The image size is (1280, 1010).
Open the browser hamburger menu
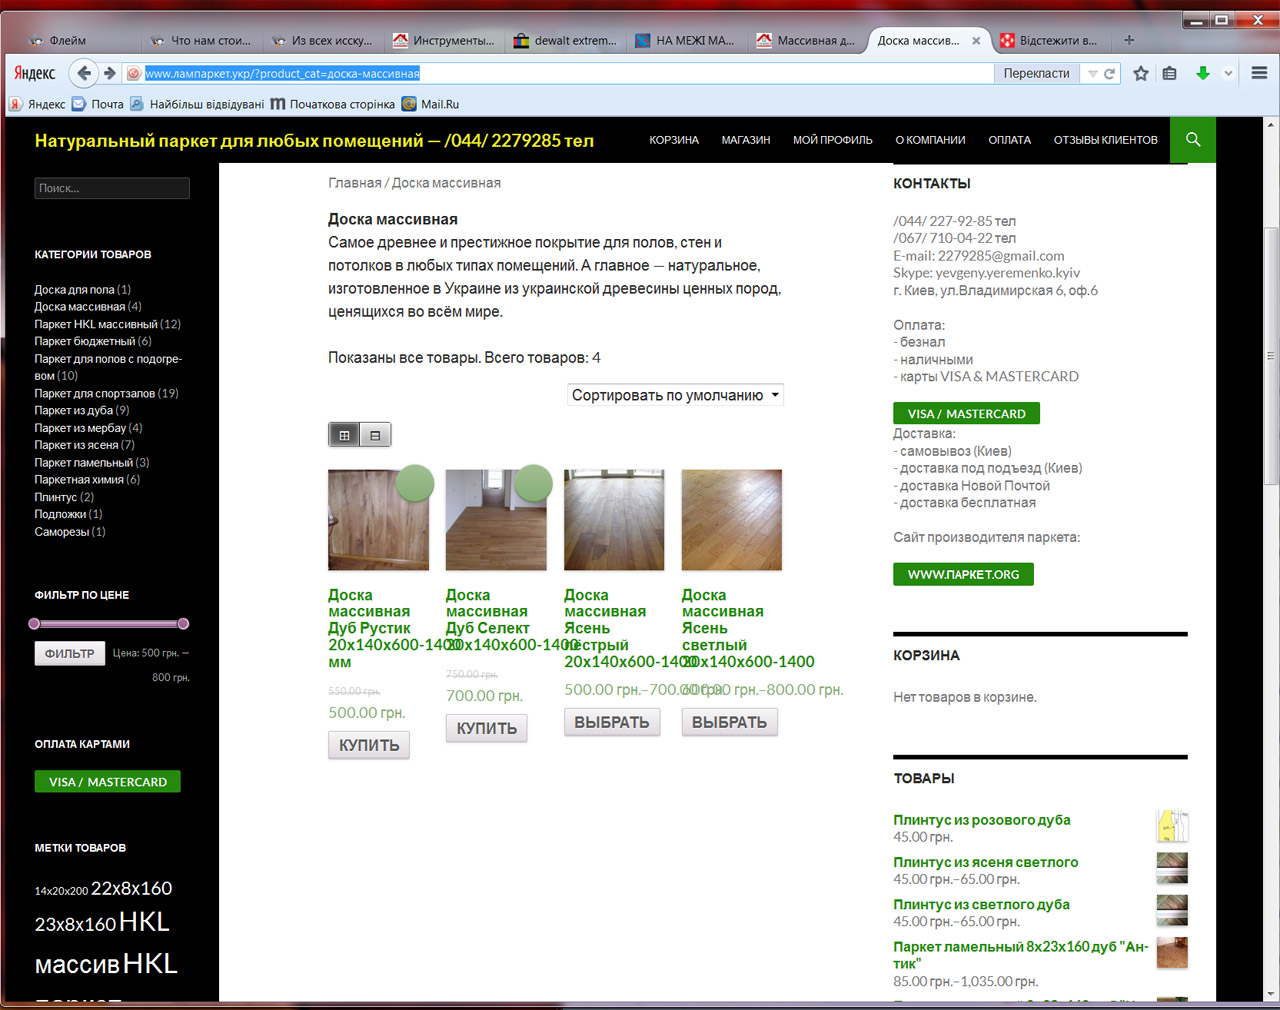tap(1259, 73)
